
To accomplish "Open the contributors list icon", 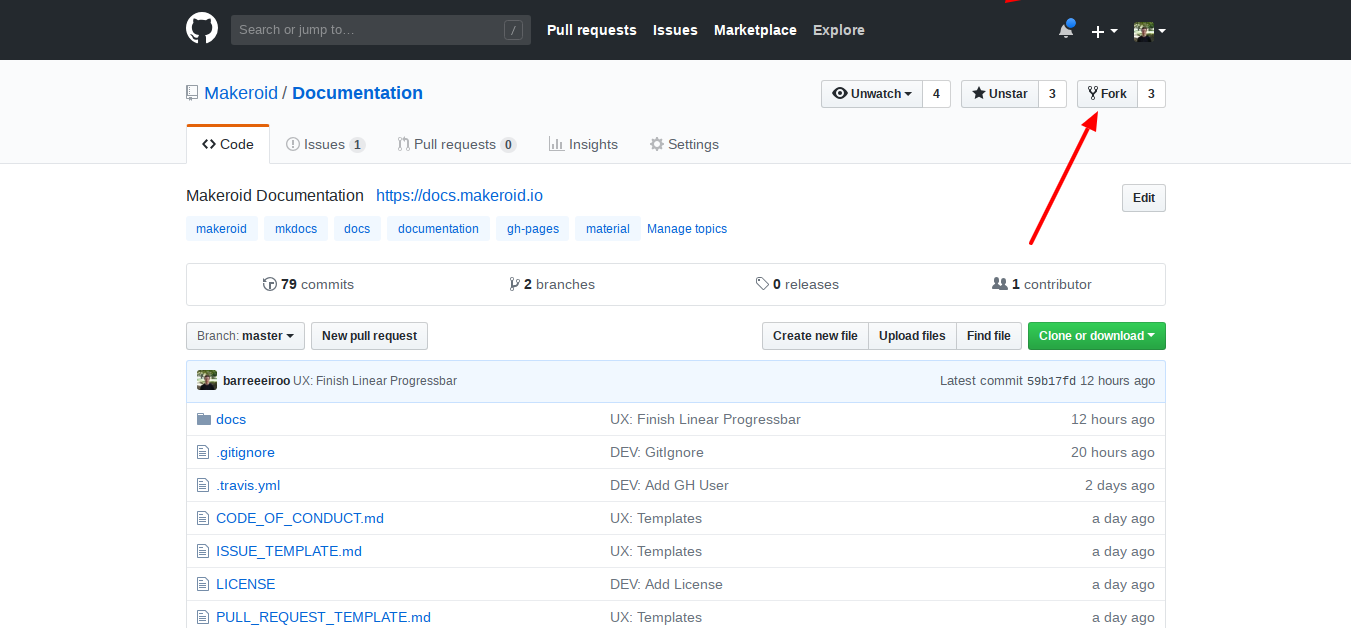I will (1001, 284).
